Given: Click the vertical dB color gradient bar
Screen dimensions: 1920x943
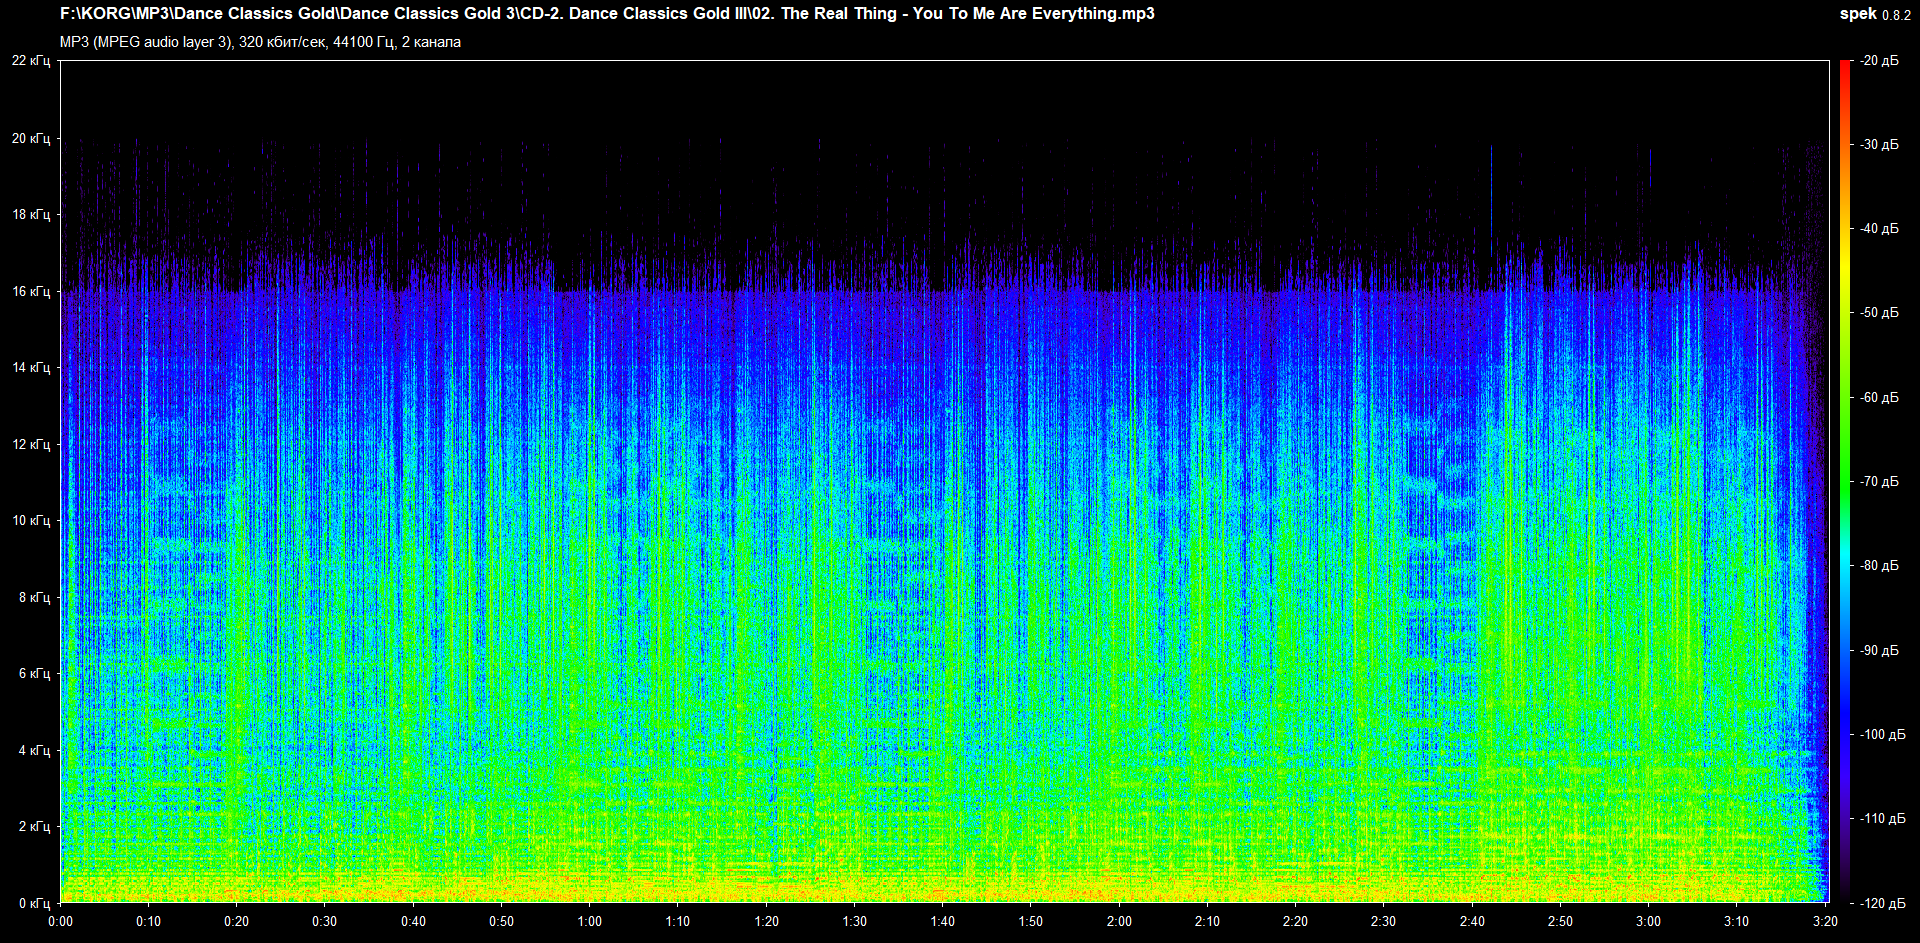Looking at the screenshot, I should coord(1845,482).
